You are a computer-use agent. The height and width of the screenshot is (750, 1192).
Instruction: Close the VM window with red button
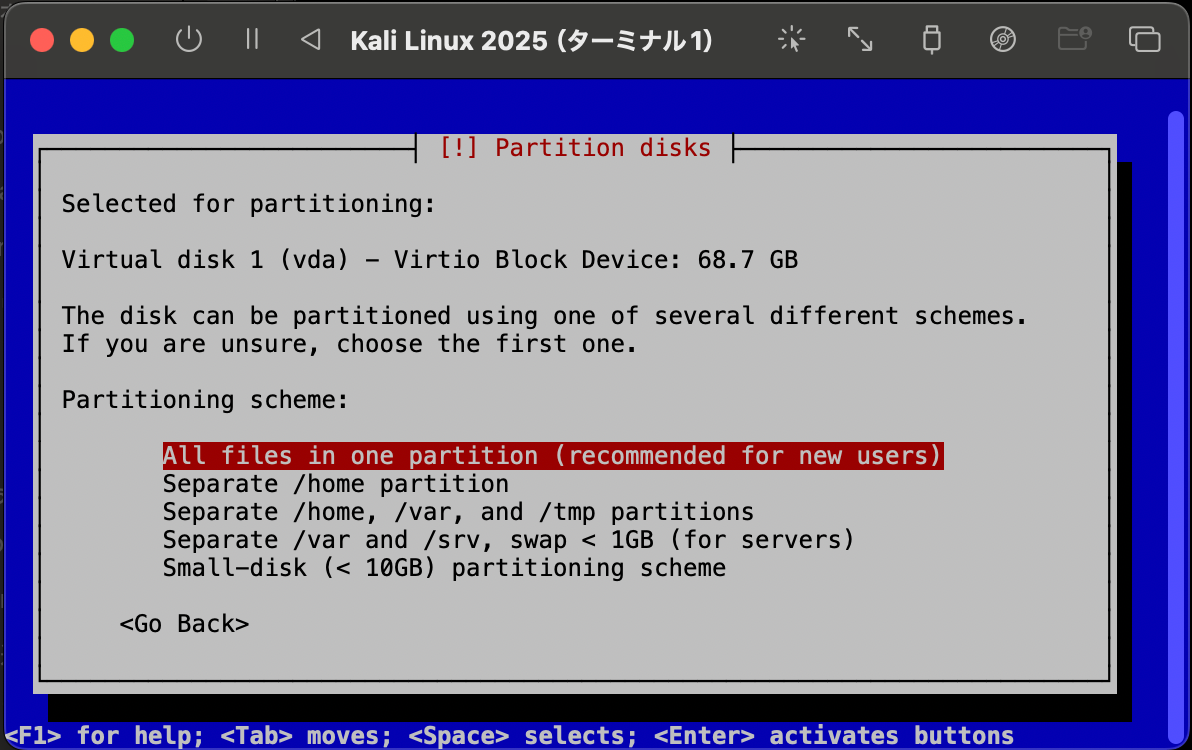(42, 40)
